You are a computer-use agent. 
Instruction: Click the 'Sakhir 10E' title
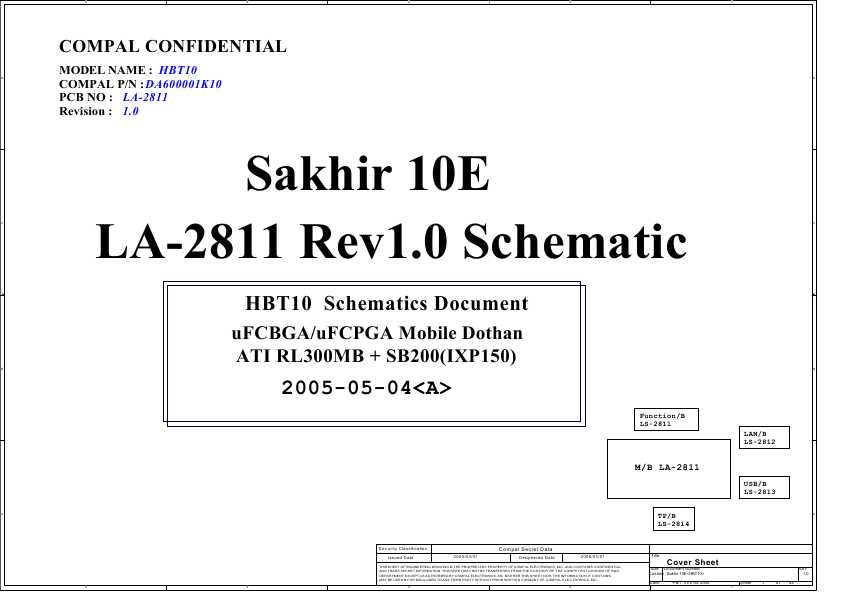(x=367, y=173)
